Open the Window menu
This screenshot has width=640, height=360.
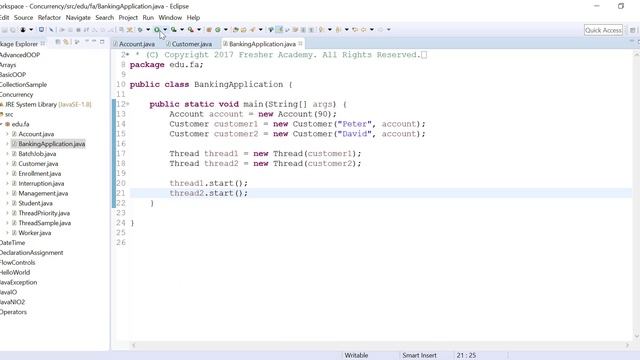(x=170, y=18)
